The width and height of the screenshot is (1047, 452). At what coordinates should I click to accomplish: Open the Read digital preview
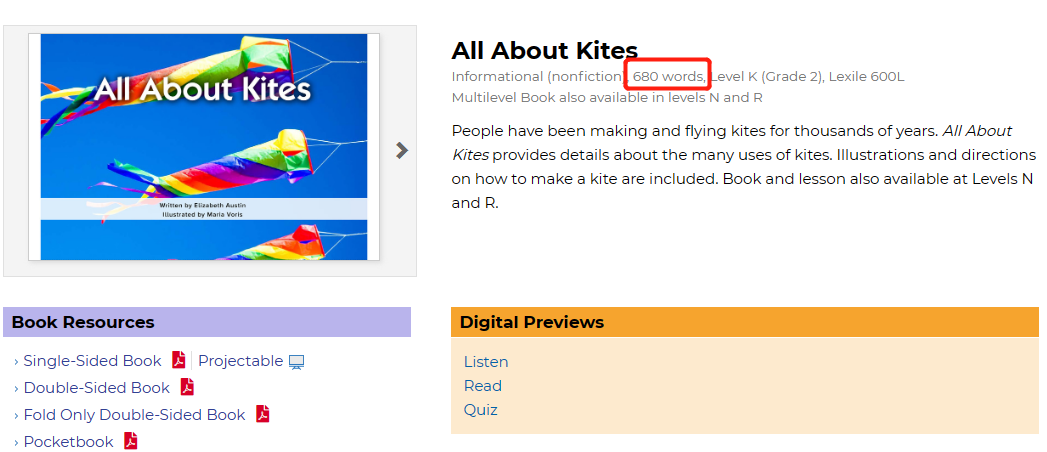pos(483,386)
